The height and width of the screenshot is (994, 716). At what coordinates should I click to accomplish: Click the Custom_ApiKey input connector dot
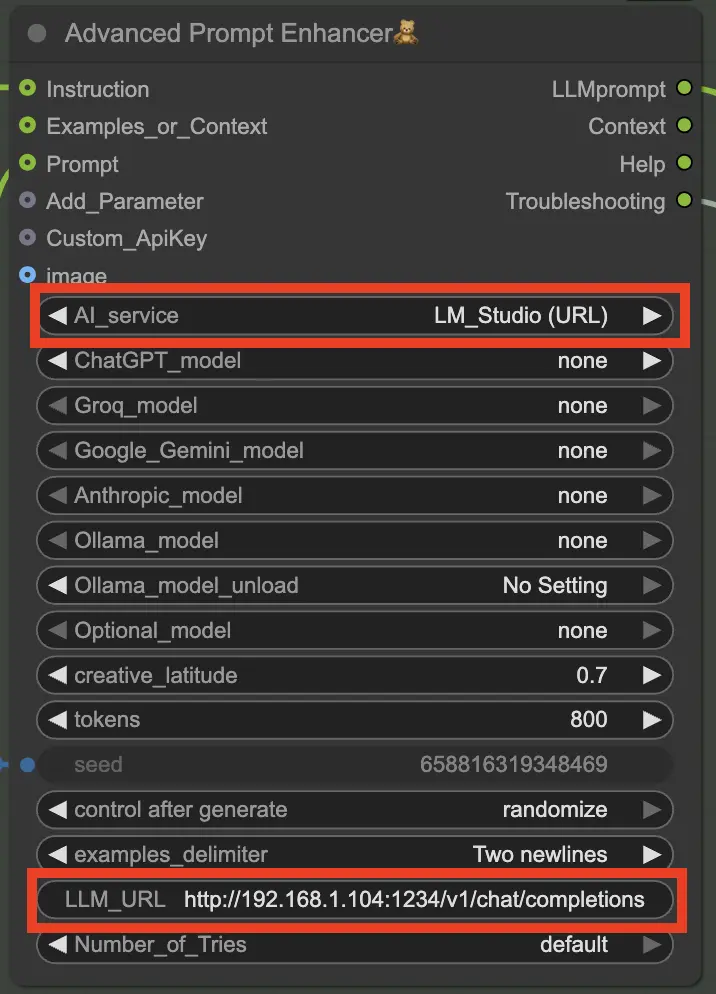(27, 238)
